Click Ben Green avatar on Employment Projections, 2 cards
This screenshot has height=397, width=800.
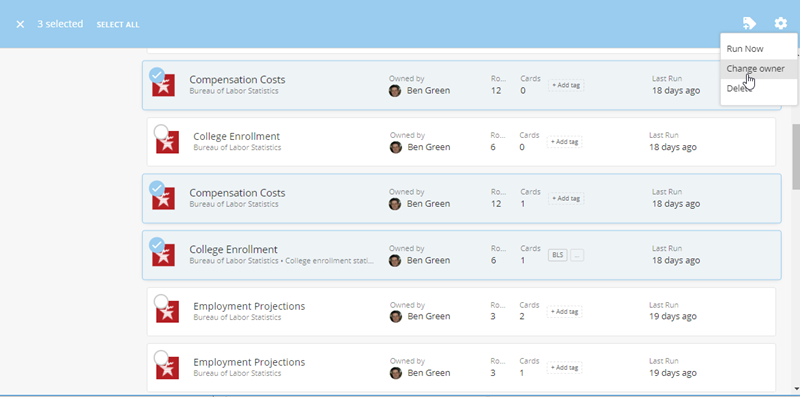pos(396,317)
